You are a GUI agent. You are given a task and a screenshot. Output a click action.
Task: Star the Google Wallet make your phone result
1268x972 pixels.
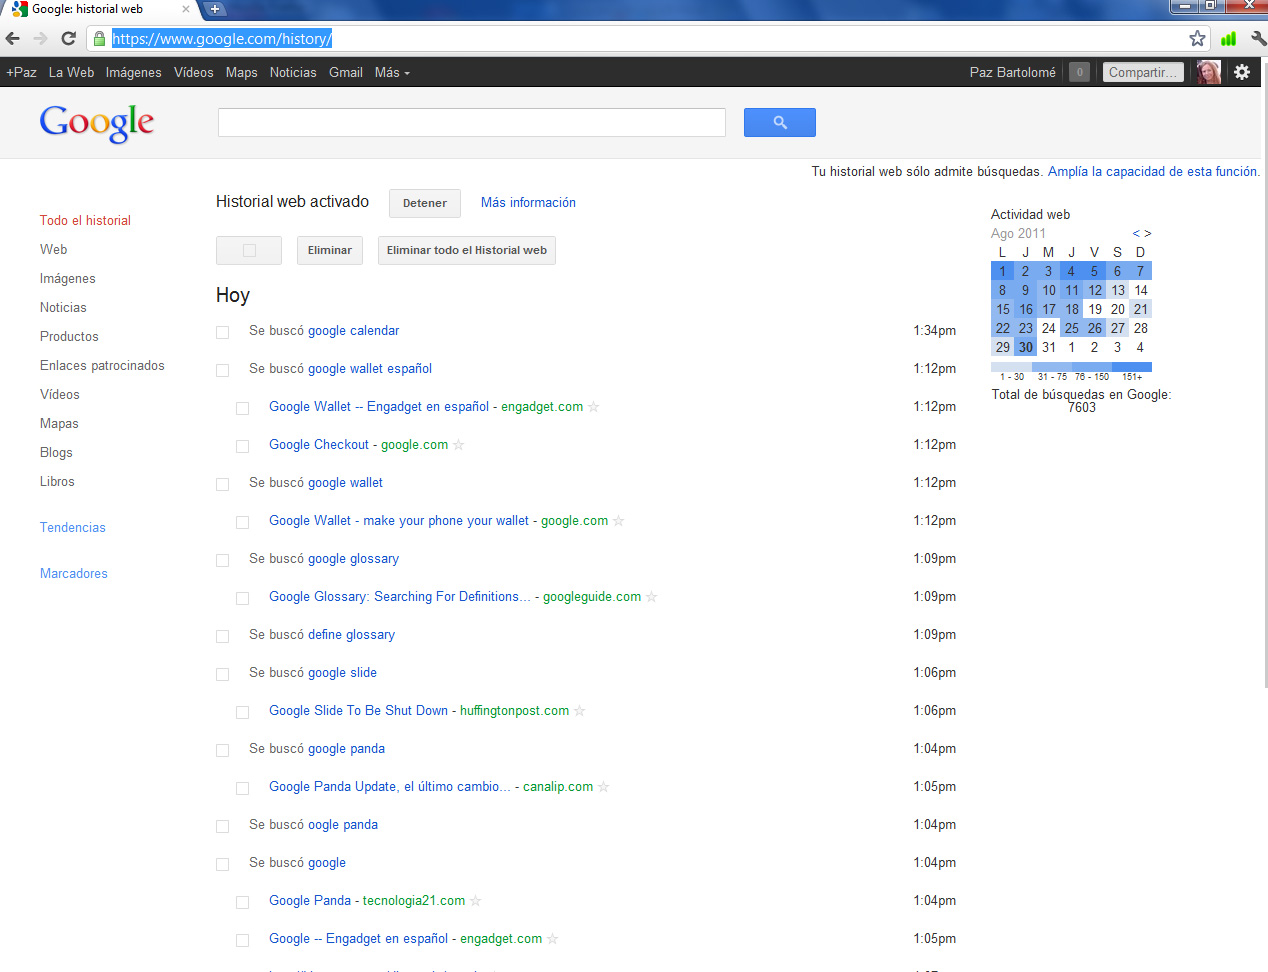point(619,521)
